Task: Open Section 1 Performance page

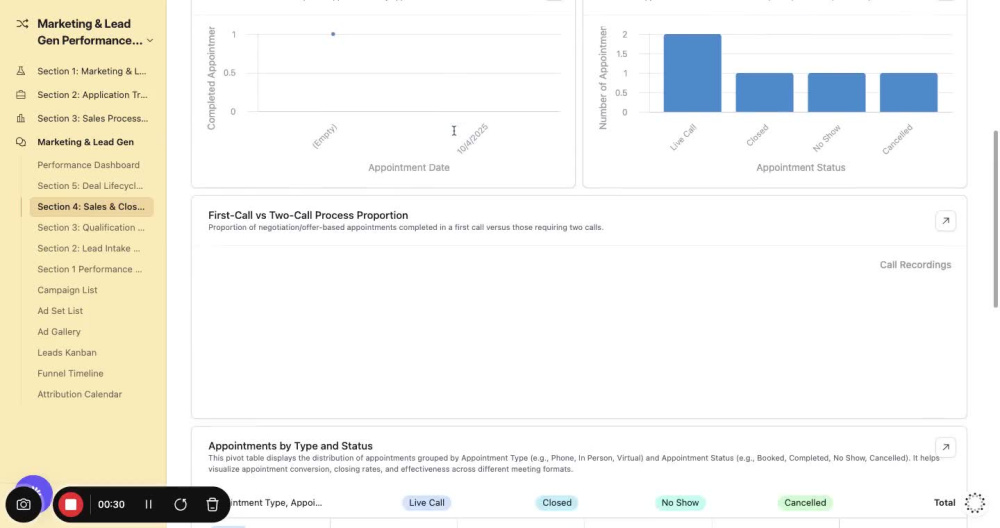Action: (89, 269)
